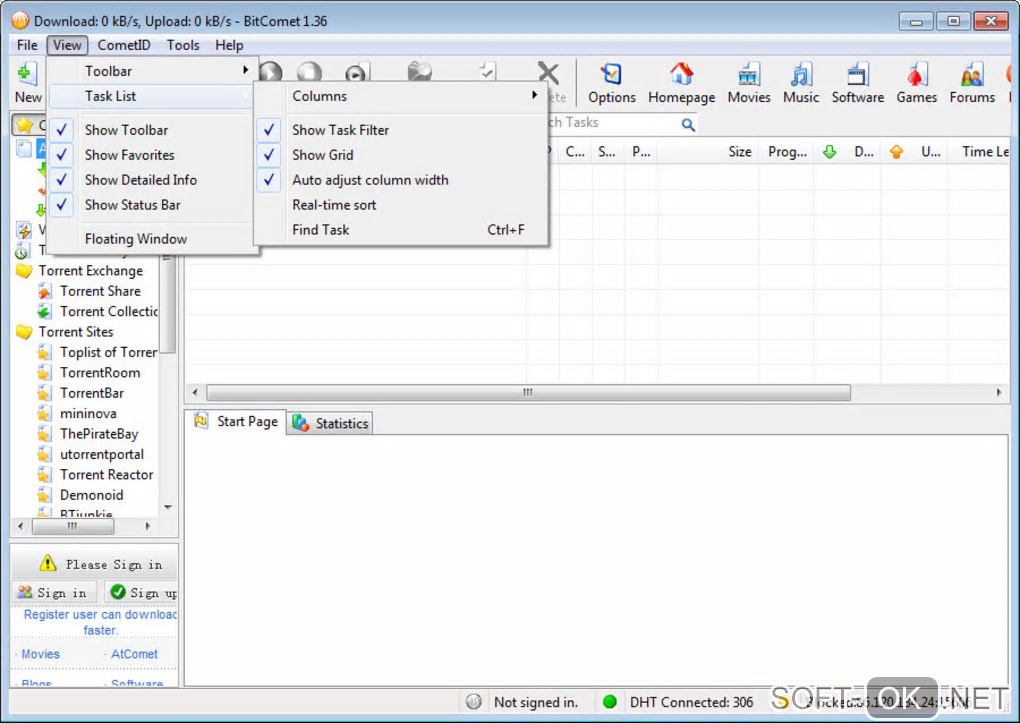The image size is (1020, 723).
Task: Open the Help menu
Action: (229, 45)
